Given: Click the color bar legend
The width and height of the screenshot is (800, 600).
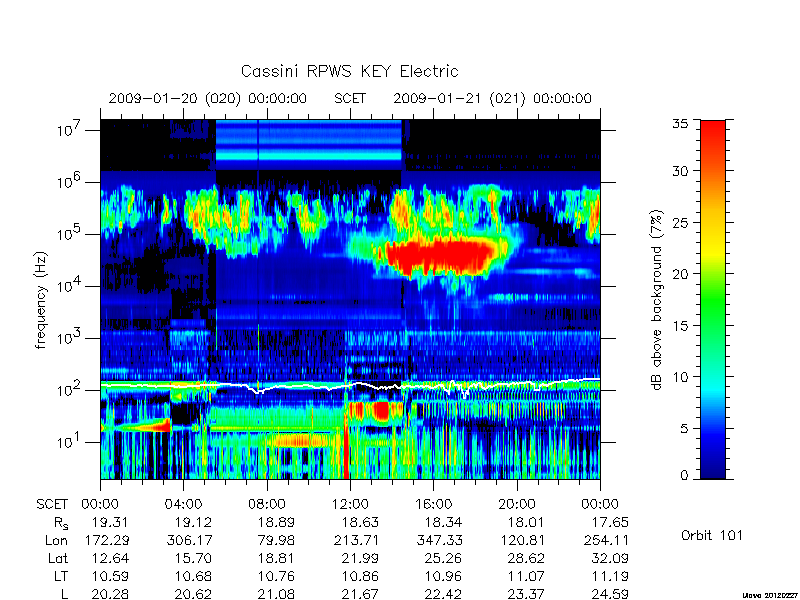Looking at the screenshot, I should [713, 299].
